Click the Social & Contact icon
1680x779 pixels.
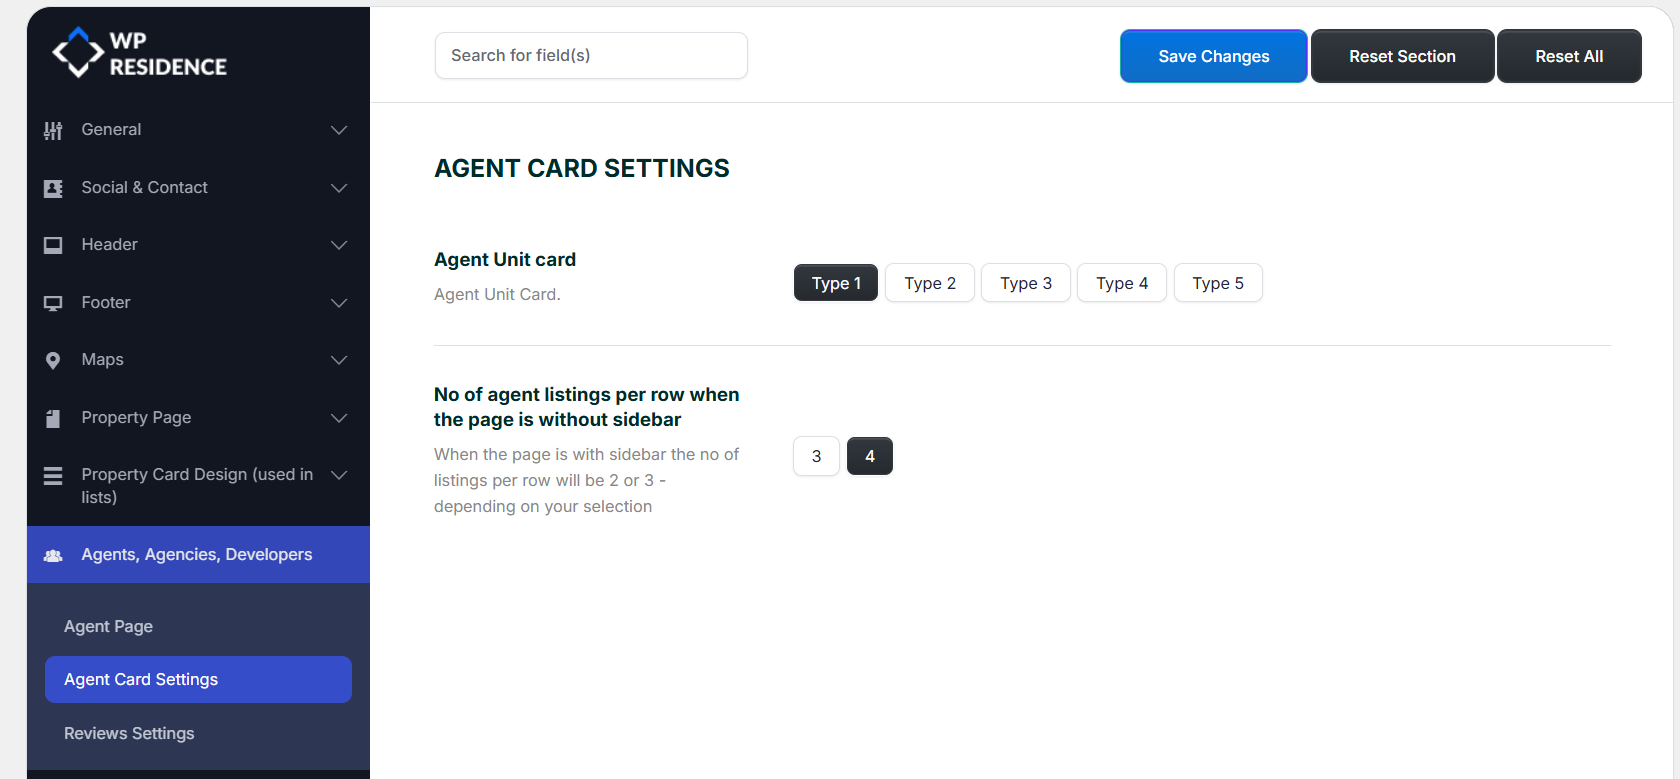[x=53, y=188]
